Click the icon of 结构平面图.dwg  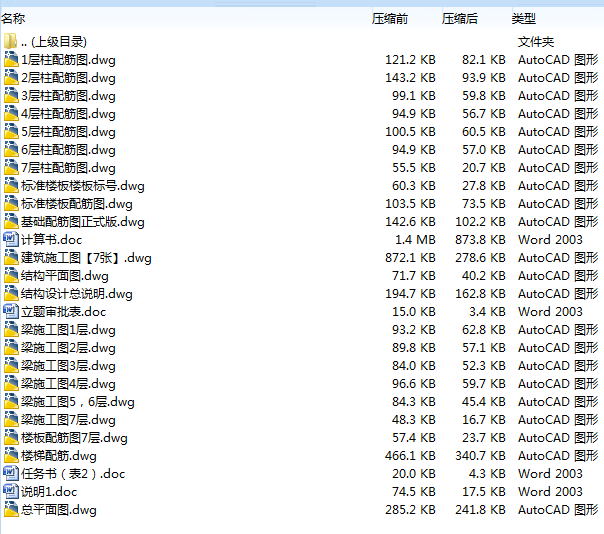11,275
